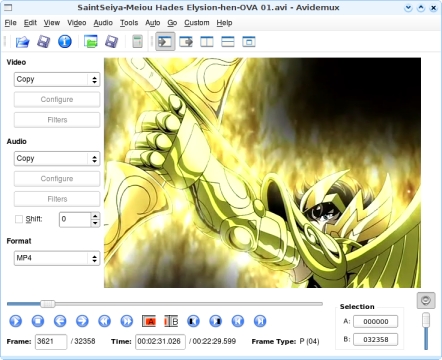Open the File menu
442x360 pixels.
10,23
